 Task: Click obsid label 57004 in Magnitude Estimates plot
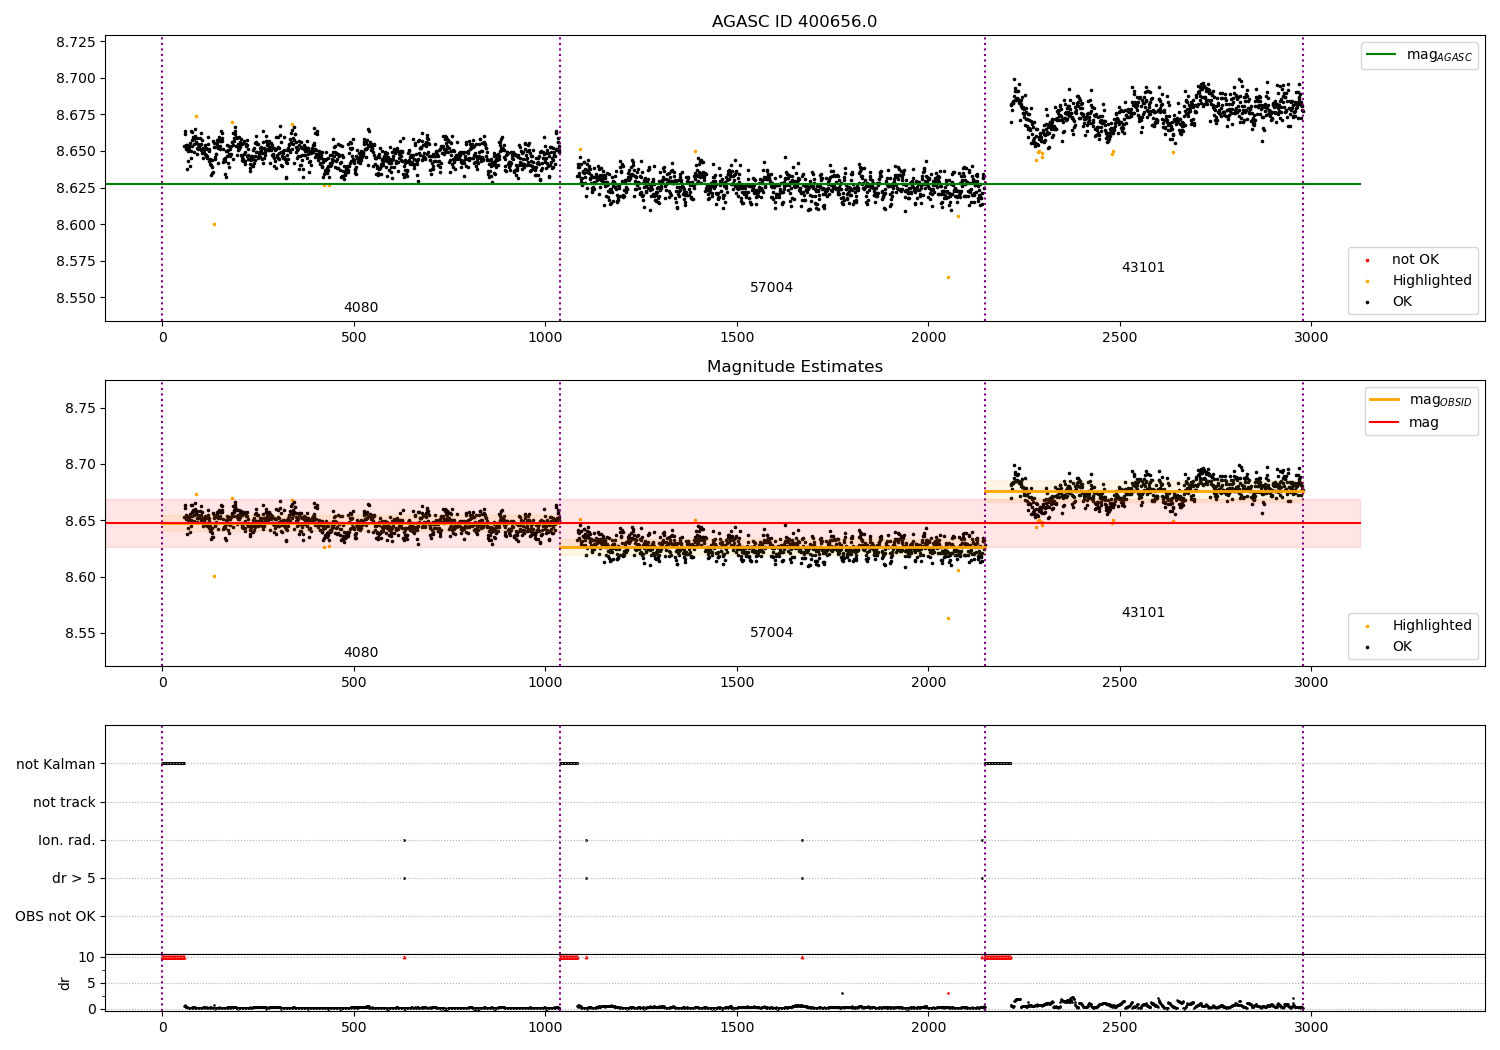coord(771,633)
